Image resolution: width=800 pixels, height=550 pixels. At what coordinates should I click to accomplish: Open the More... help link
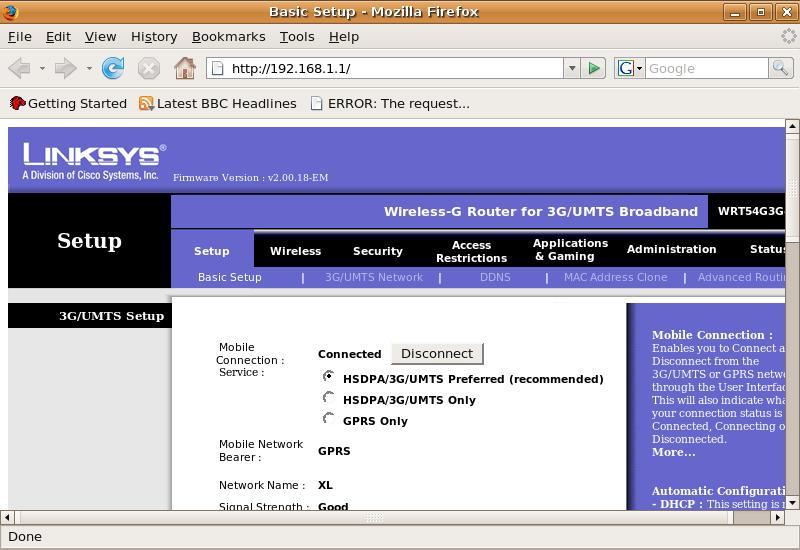[x=673, y=452]
